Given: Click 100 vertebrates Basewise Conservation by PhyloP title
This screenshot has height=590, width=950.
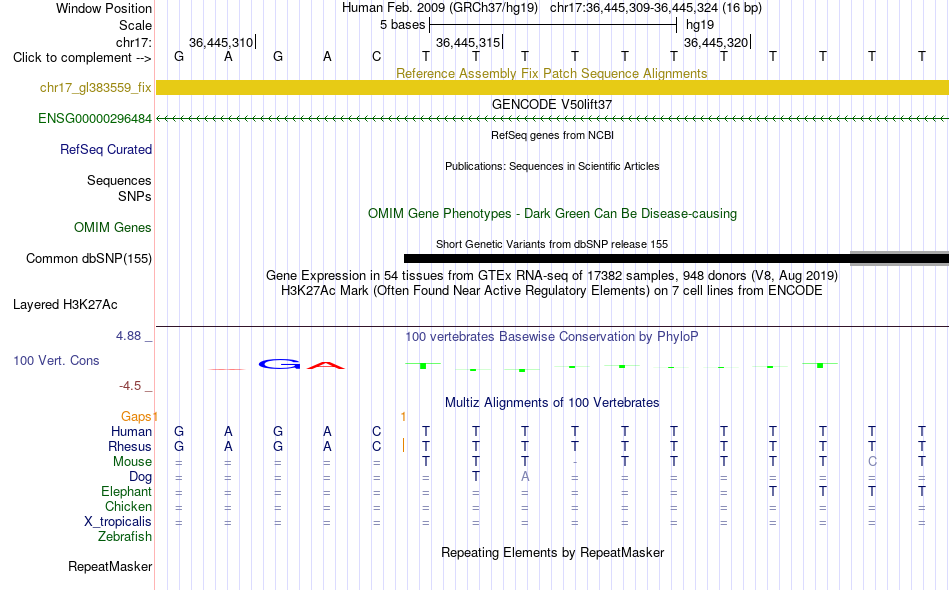Looking at the screenshot, I should (552, 337).
